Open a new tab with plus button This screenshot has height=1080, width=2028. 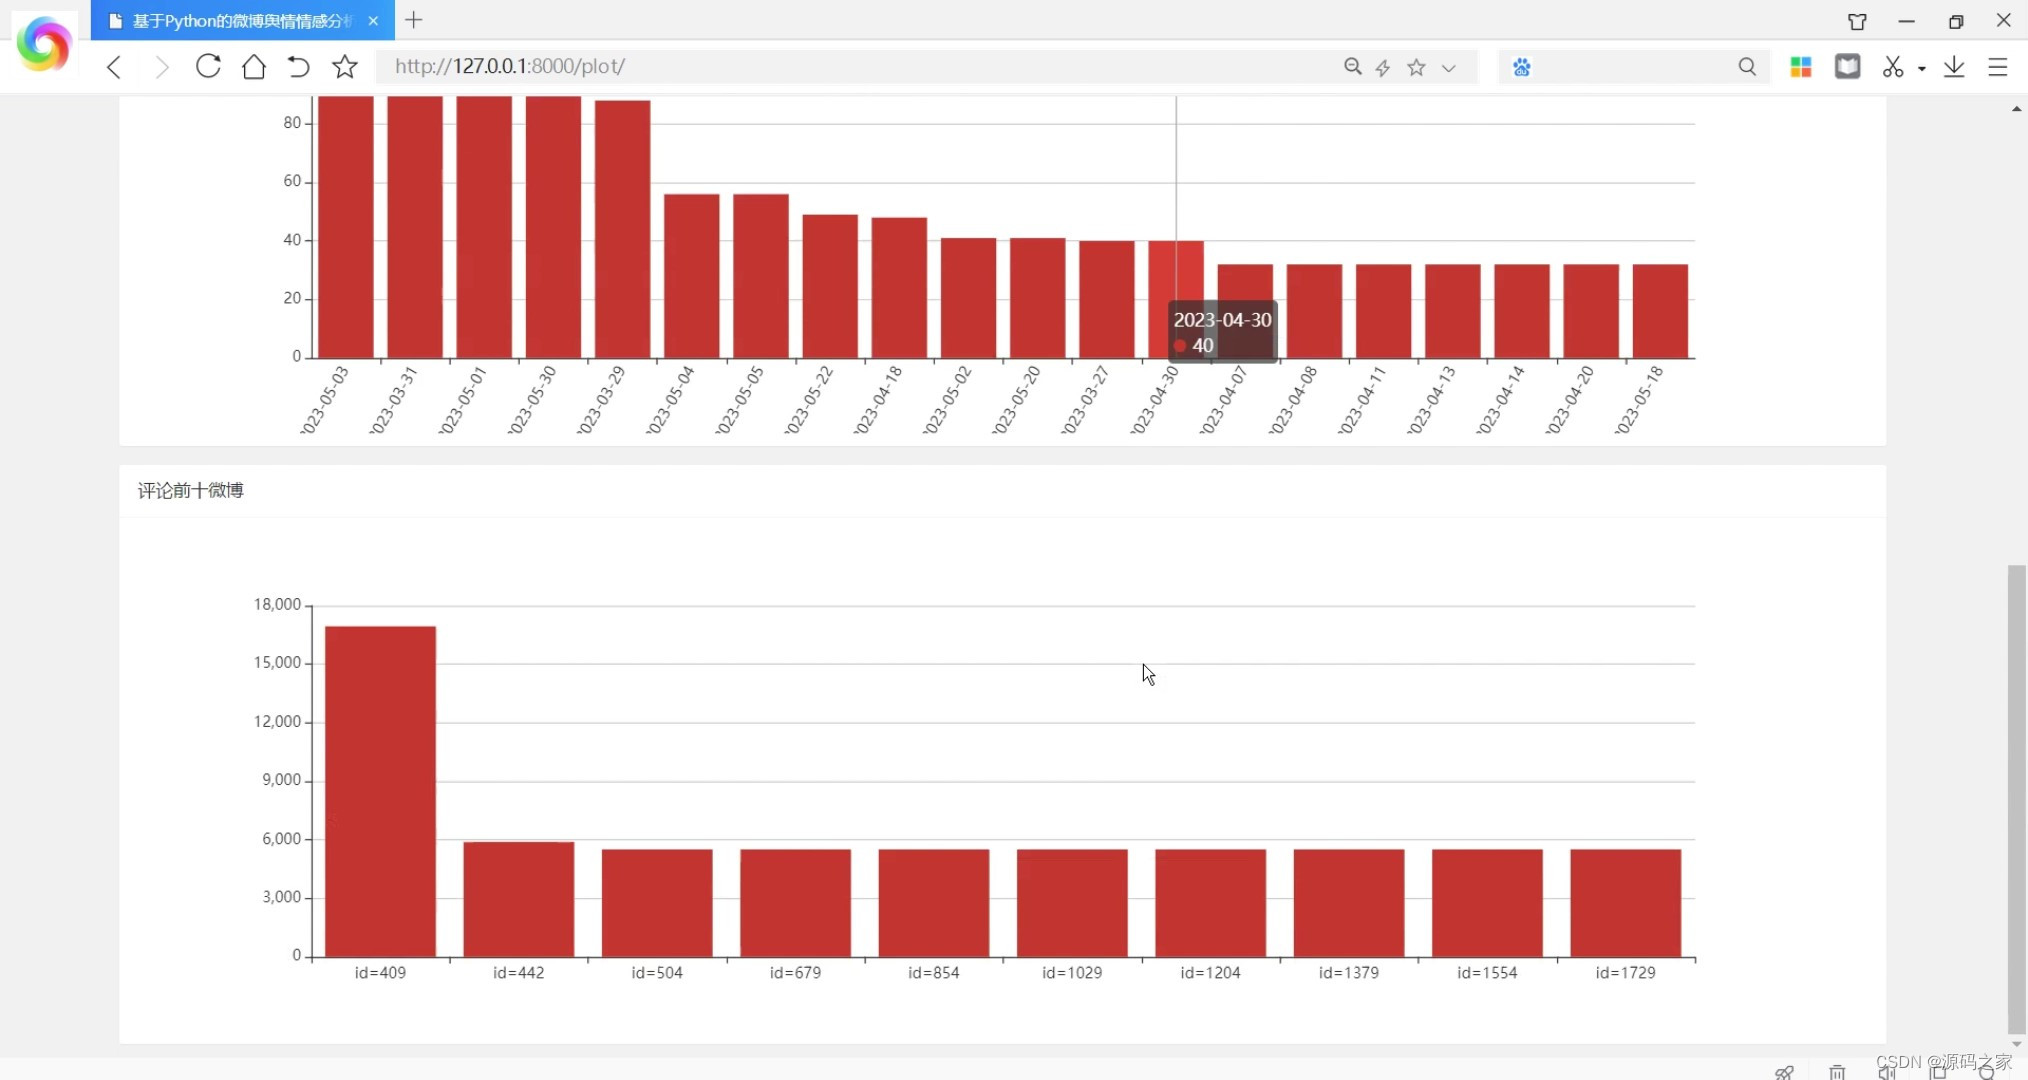414,20
